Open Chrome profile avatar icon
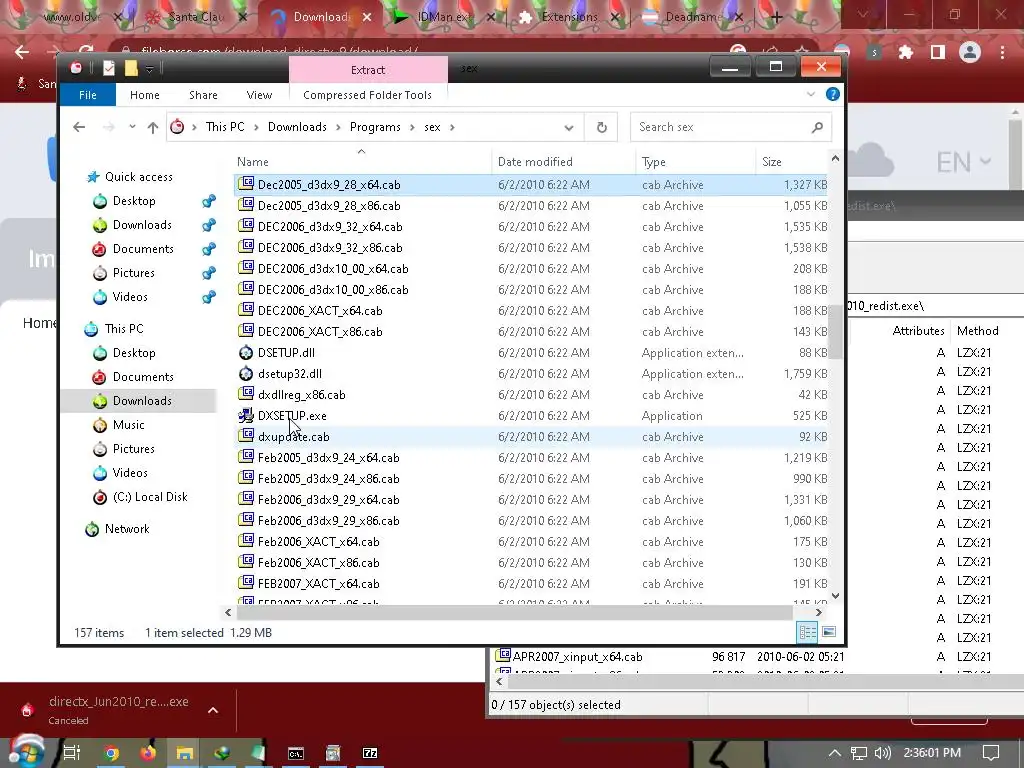The width and height of the screenshot is (1024, 768). [970, 52]
